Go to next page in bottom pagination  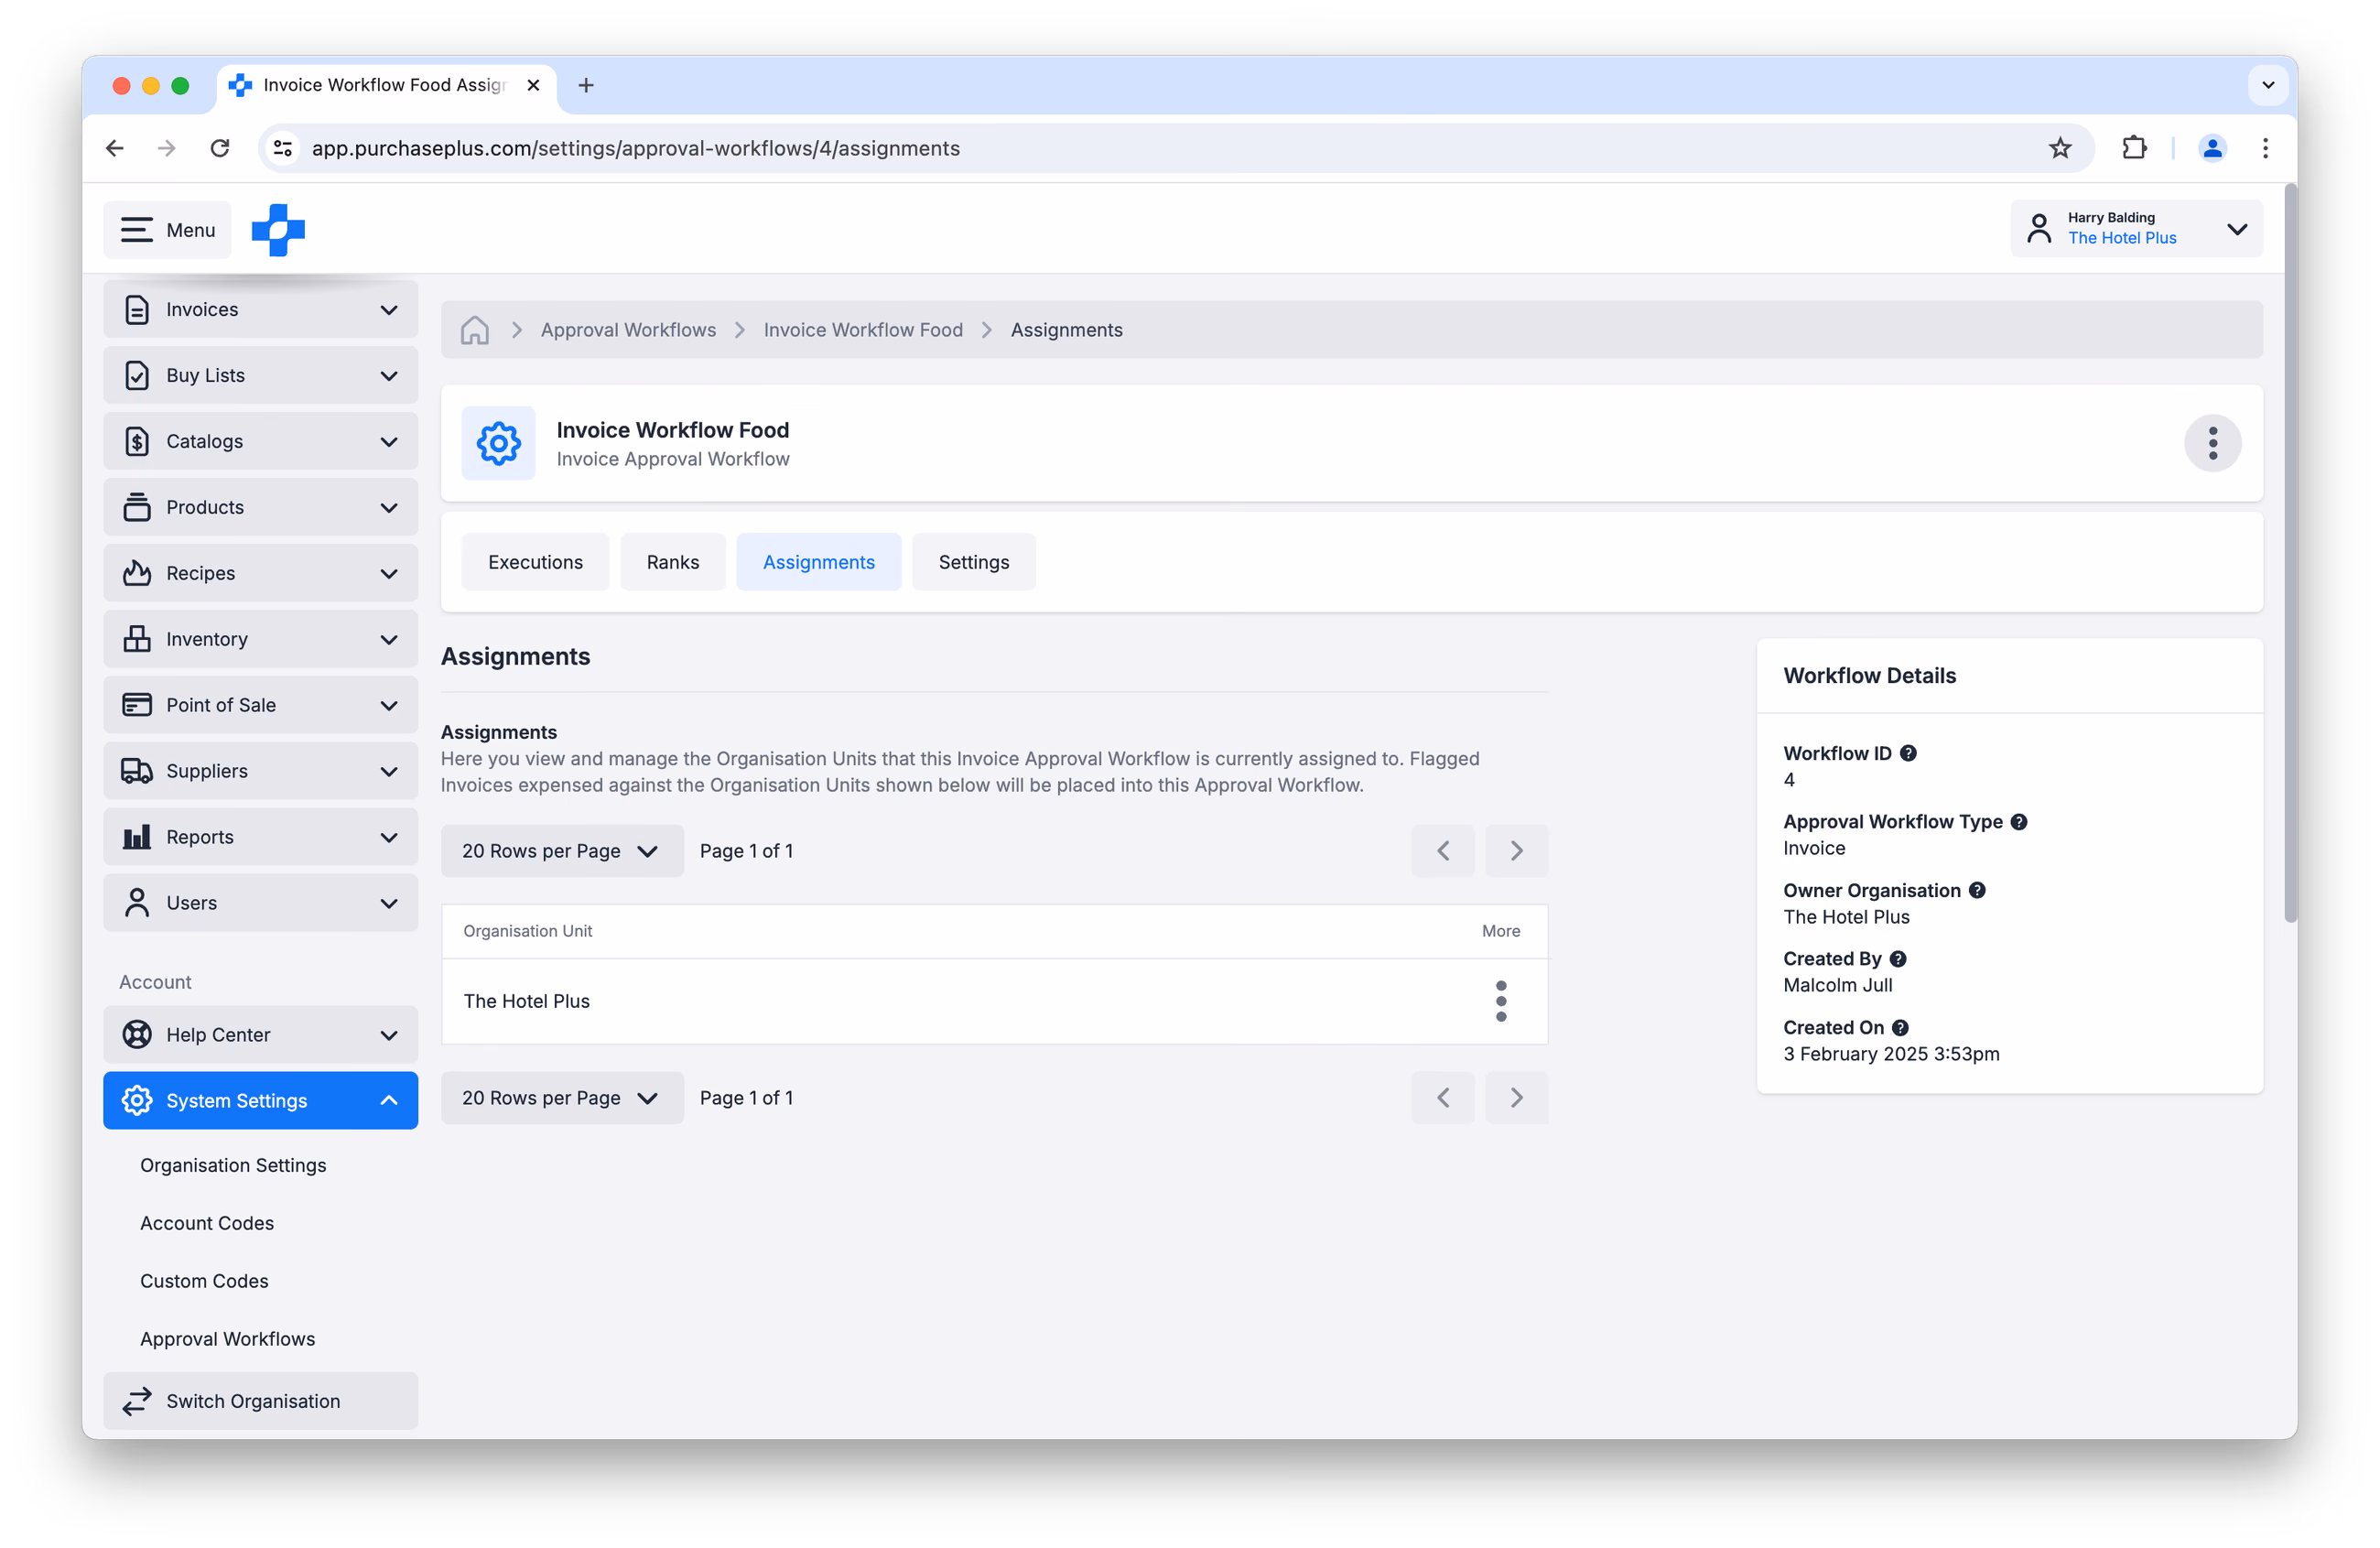coord(1517,1099)
